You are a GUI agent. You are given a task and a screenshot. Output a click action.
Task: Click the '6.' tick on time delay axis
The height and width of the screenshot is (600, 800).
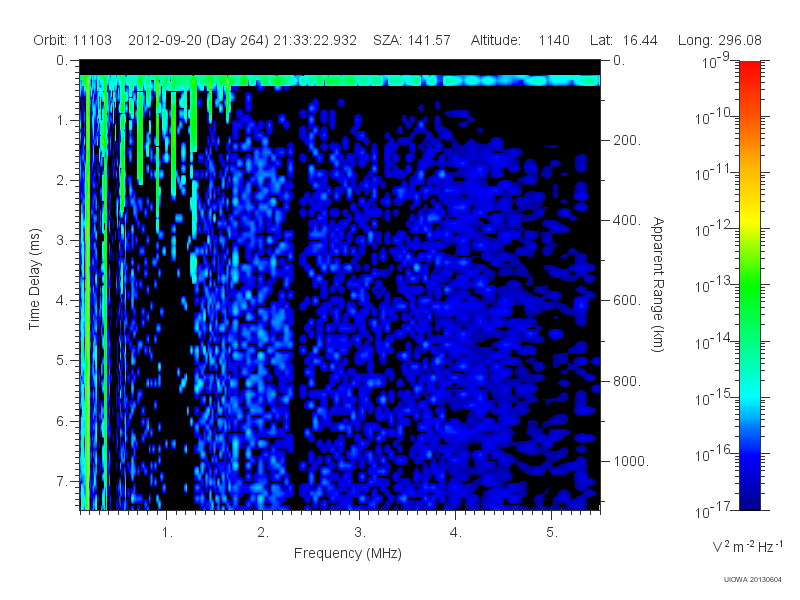pos(62,421)
